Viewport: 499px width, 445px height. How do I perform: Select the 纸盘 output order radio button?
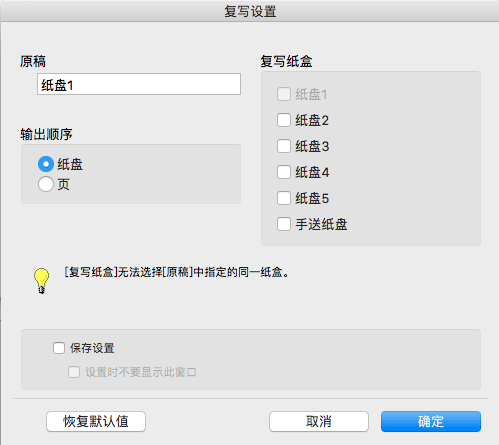[x=46, y=164]
